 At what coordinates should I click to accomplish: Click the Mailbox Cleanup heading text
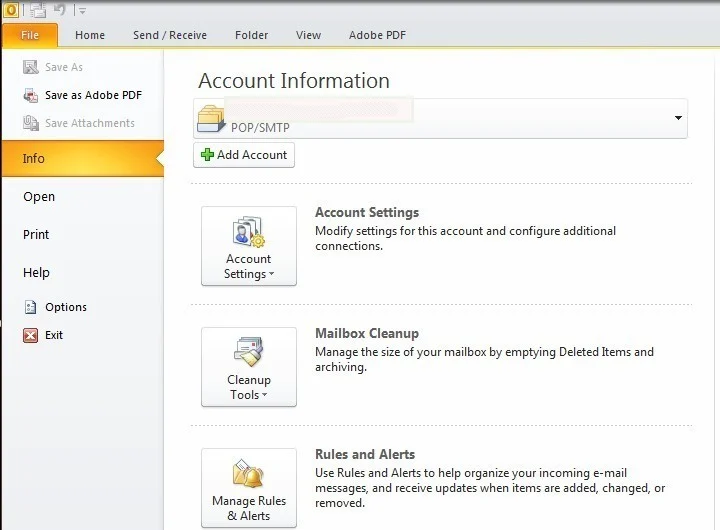click(x=367, y=333)
